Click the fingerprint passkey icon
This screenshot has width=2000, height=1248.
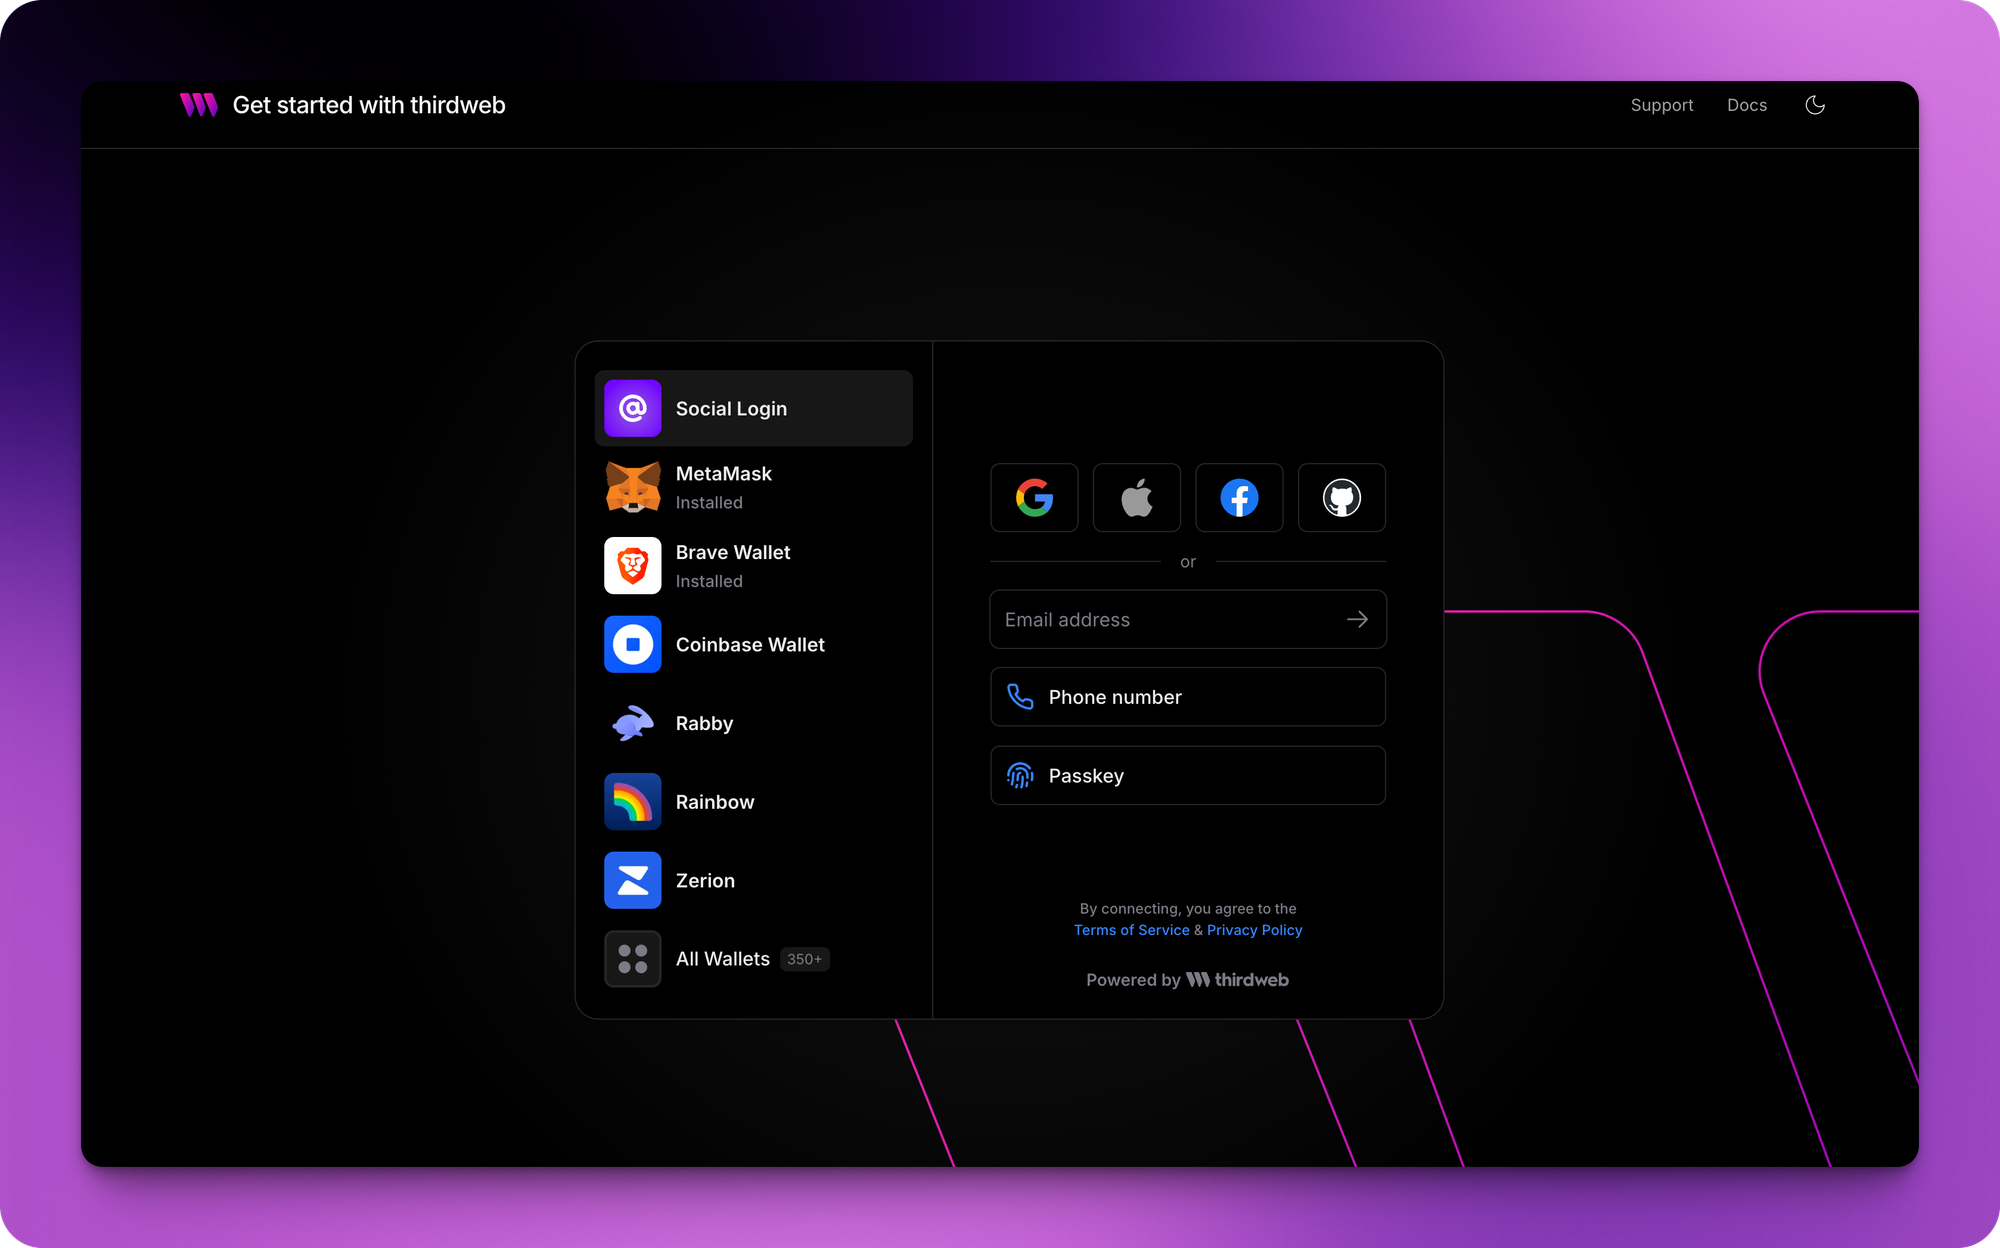click(x=1020, y=775)
